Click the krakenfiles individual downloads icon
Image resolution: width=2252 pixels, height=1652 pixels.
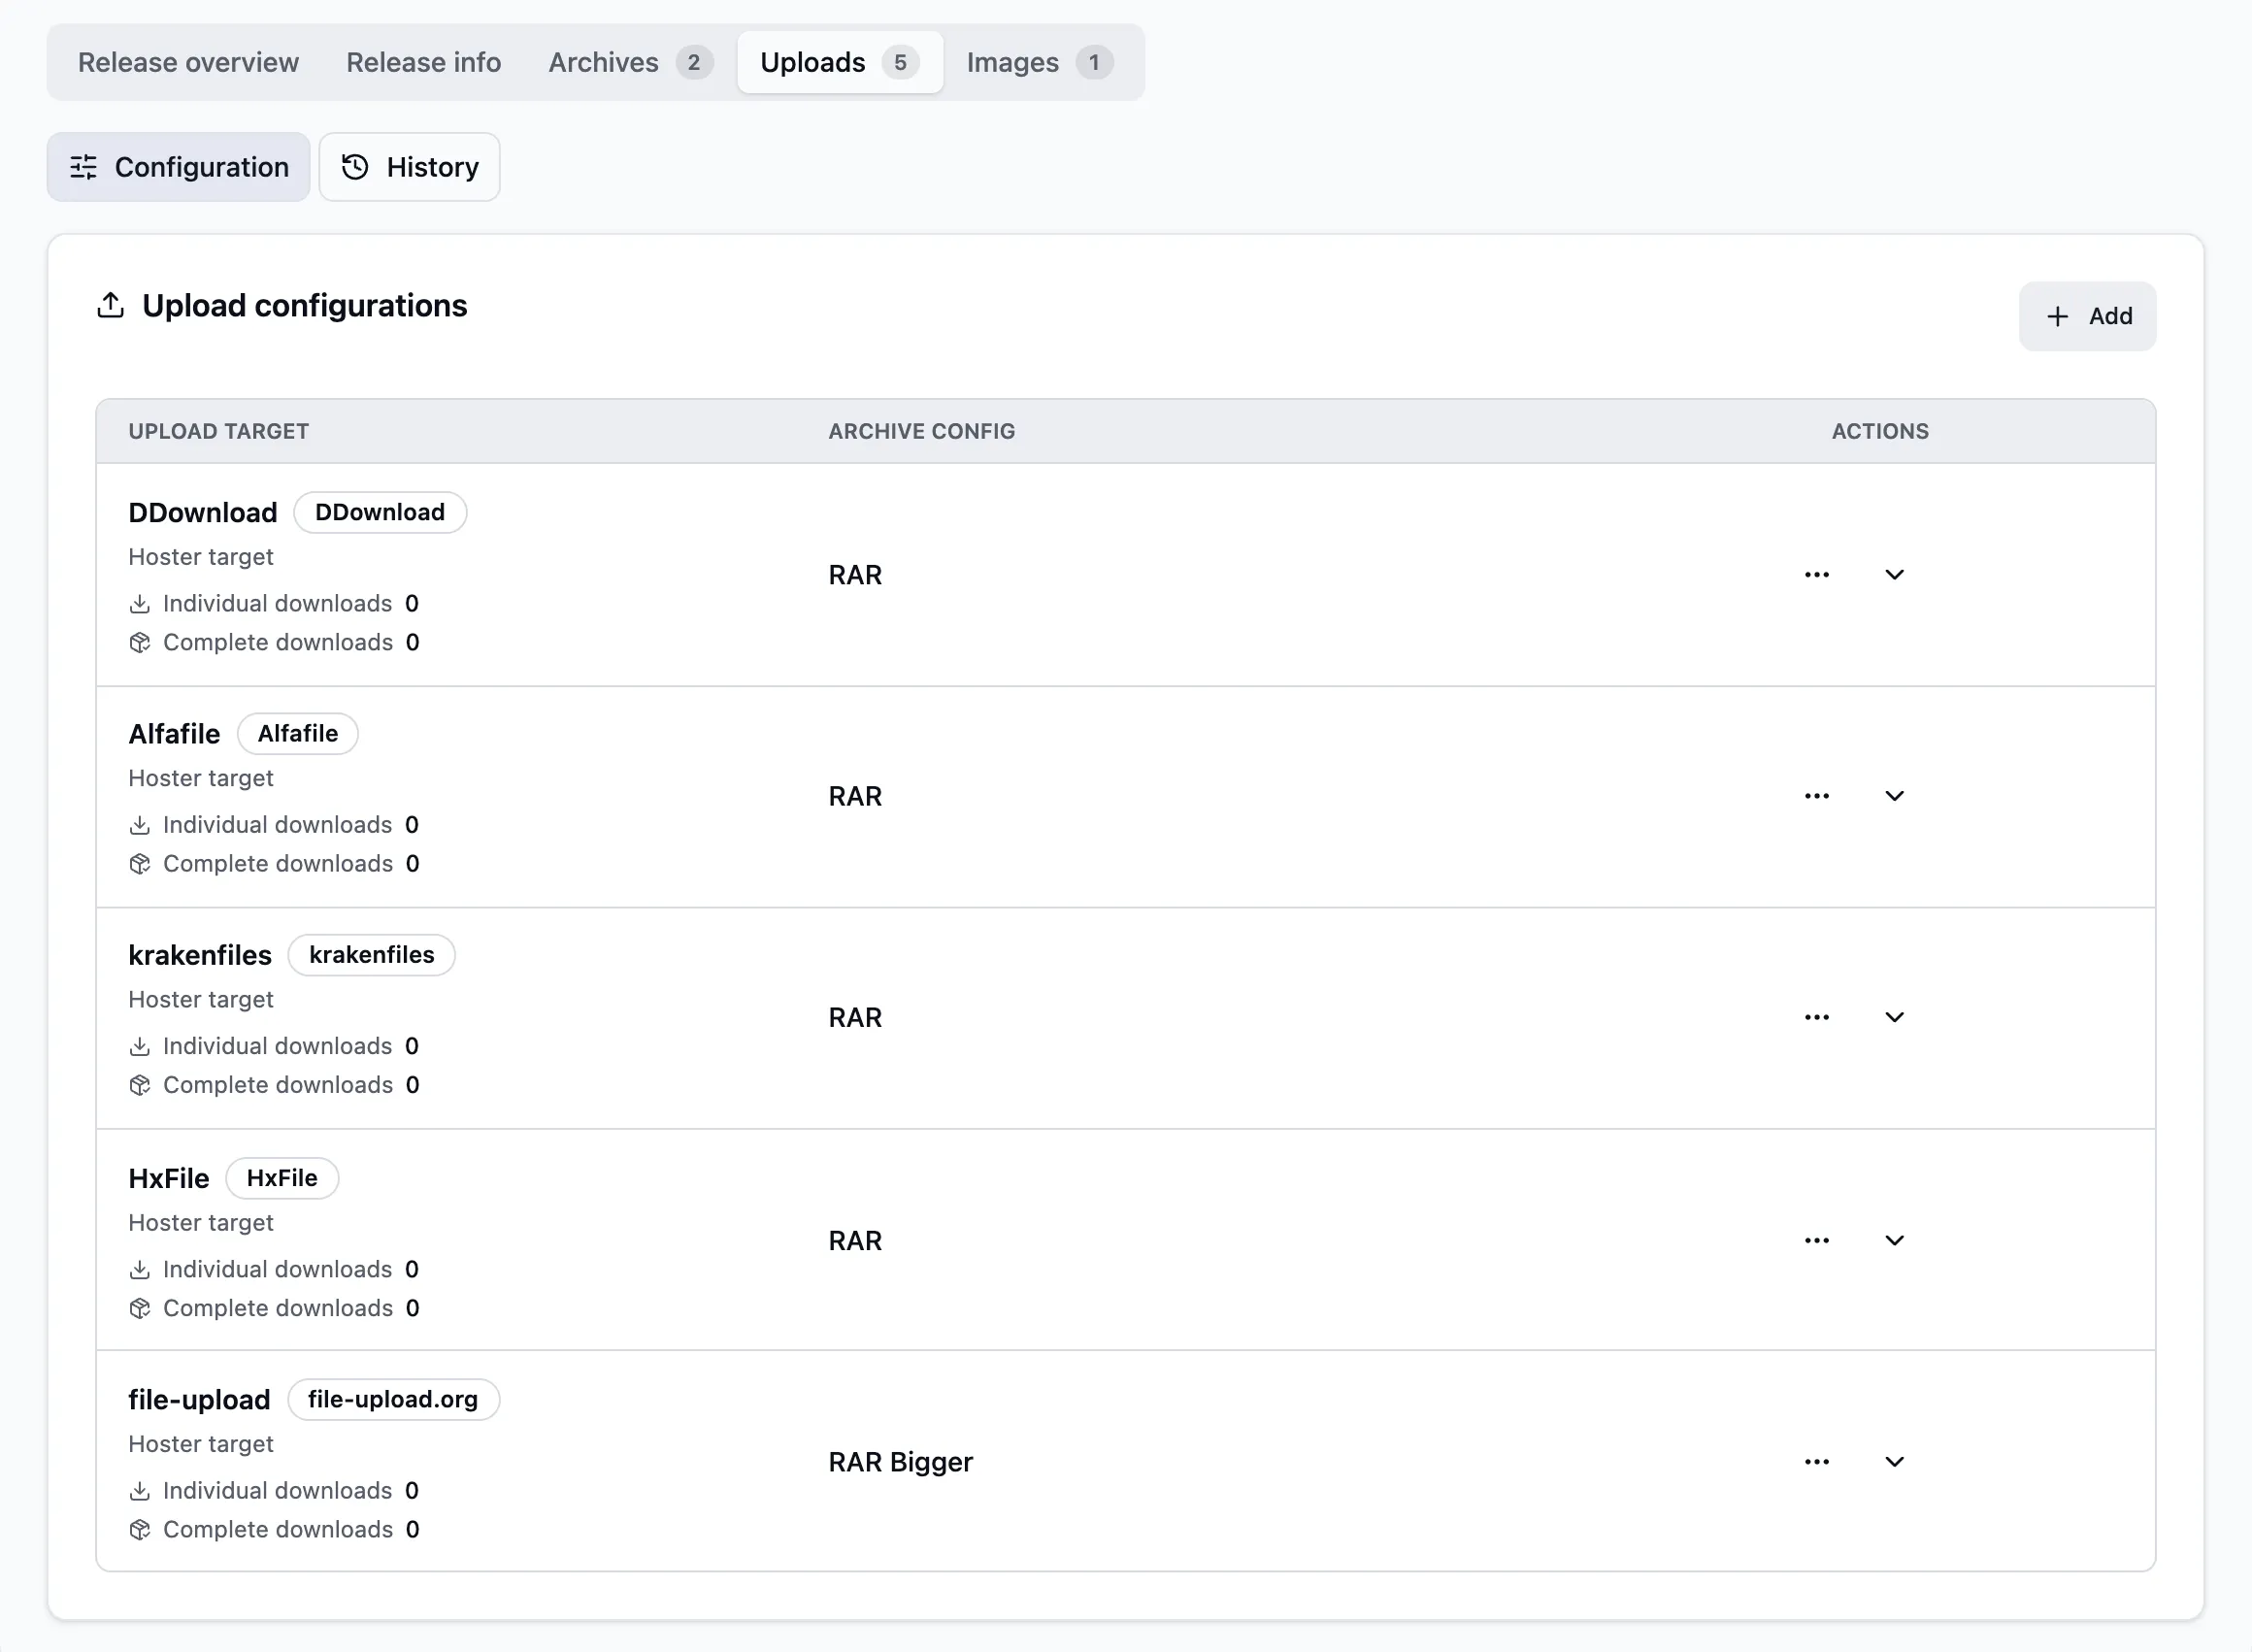click(140, 1046)
